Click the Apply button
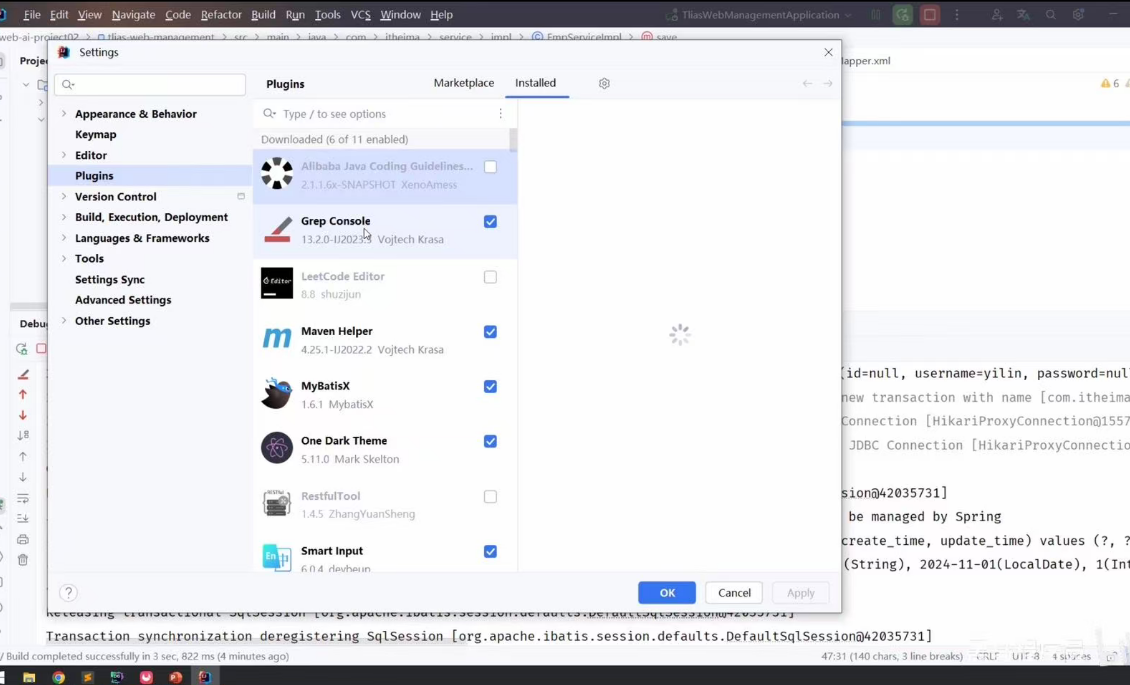1130x685 pixels. pyautogui.click(x=800, y=593)
